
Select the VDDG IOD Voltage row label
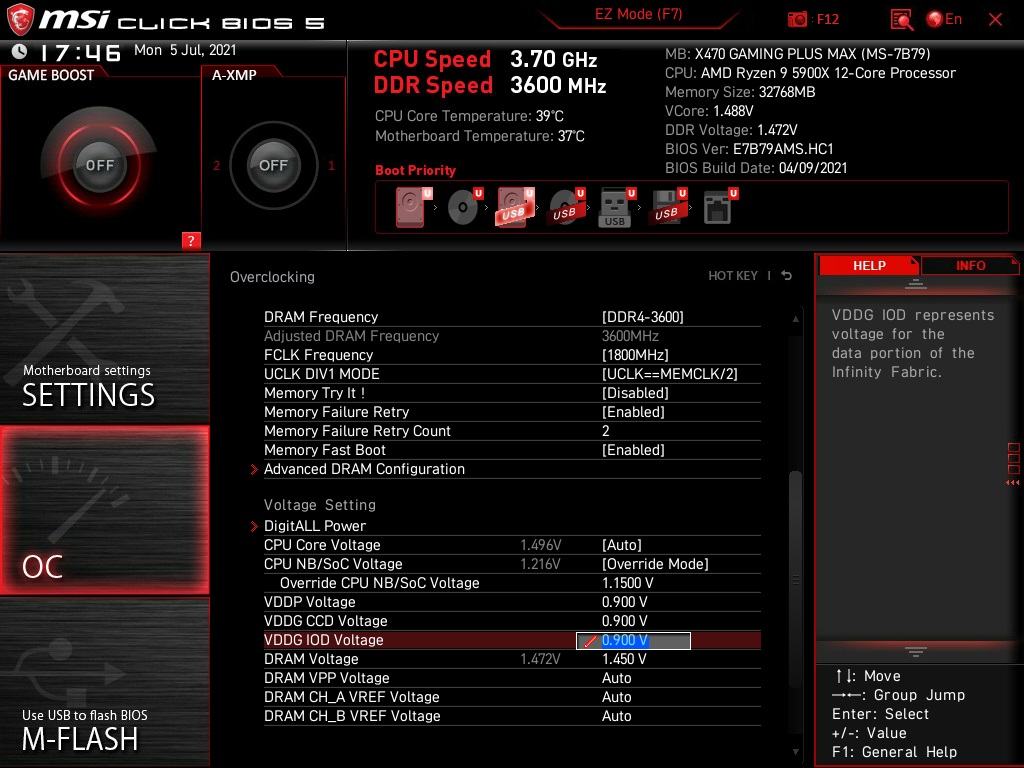click(x=323, y=640)
